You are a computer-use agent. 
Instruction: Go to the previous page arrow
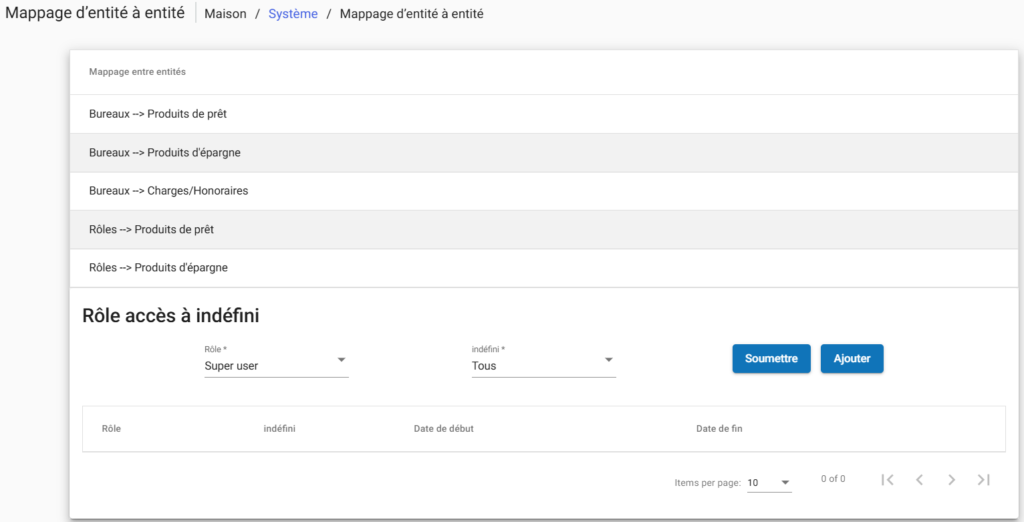[x=919, y=480]
